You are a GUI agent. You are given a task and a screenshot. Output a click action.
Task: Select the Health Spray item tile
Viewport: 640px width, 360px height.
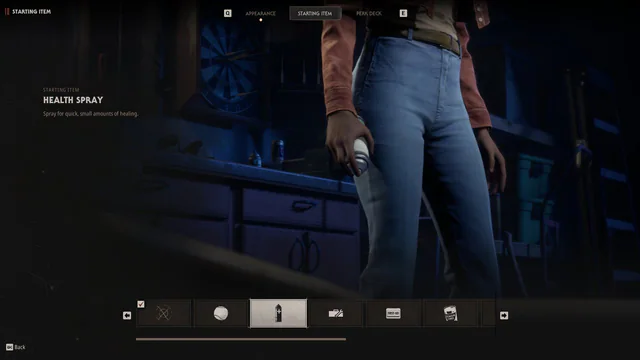click(278, 313)
